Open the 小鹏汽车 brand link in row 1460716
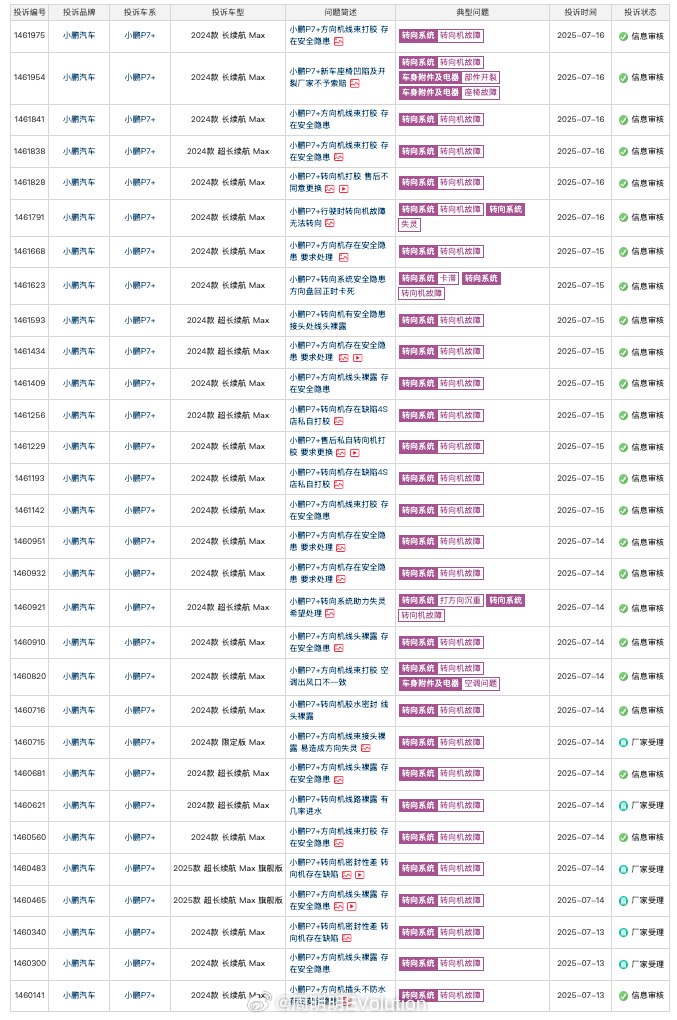 [x=79, y=710]
